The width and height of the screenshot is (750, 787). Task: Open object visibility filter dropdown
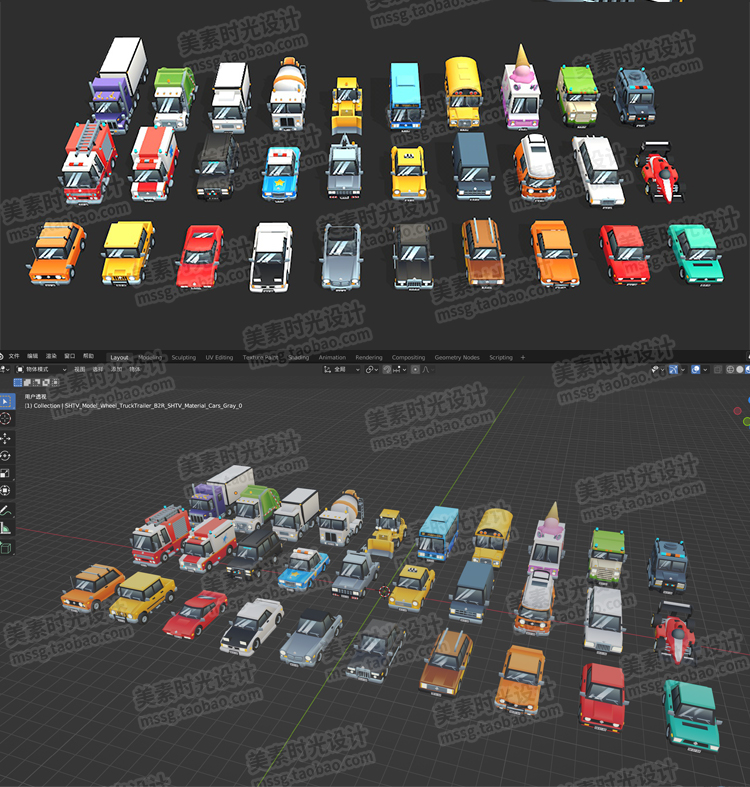click(x=657, y=369)
